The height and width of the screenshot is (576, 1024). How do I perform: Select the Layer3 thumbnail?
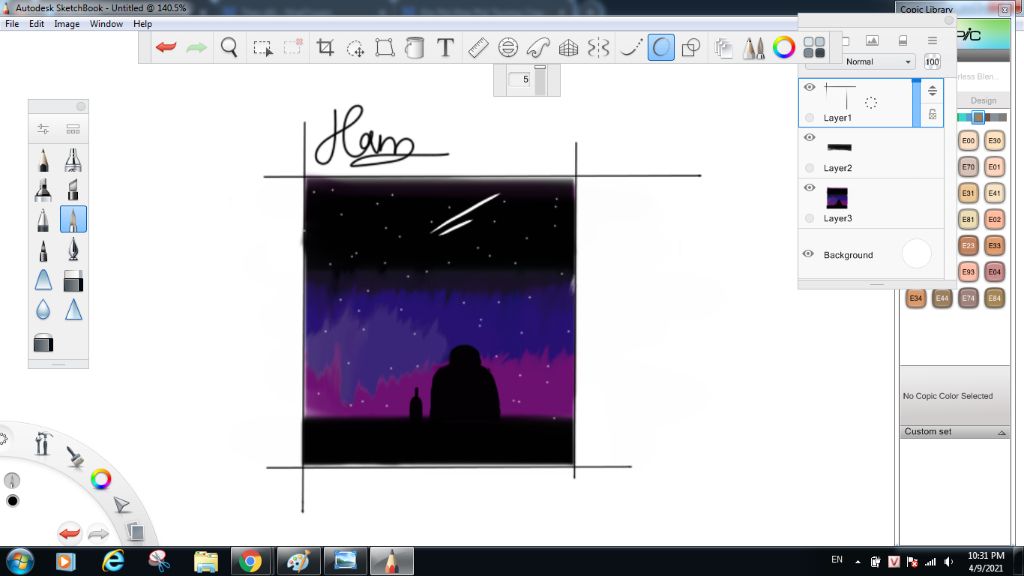click(837, 197)
